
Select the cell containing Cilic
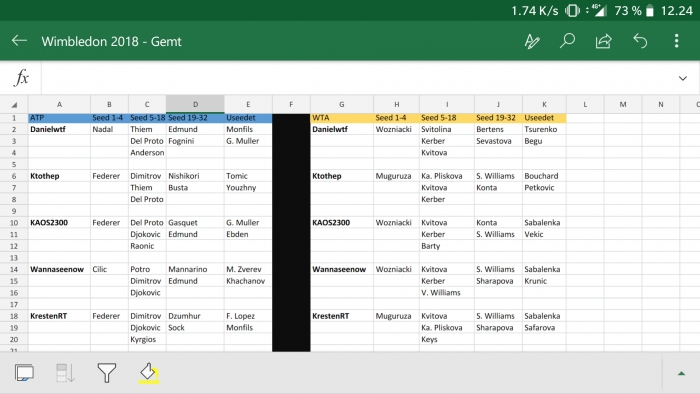(109, 269)
